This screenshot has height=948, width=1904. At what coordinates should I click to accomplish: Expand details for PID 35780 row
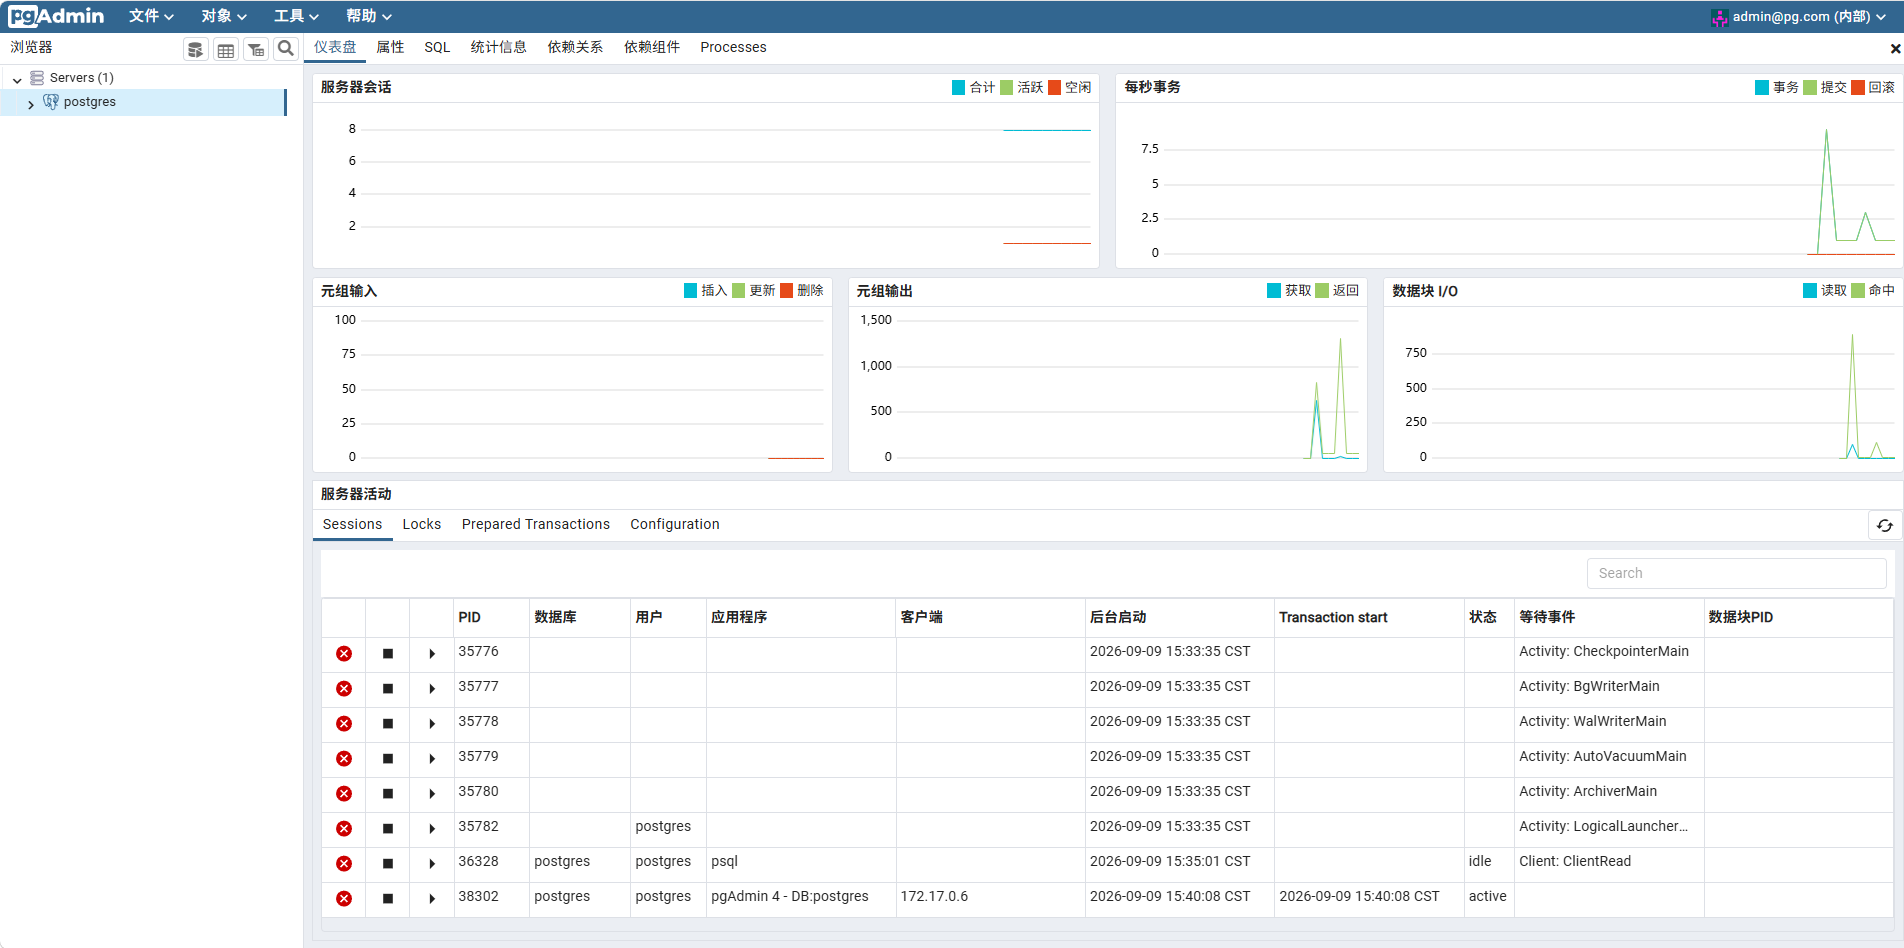[x=432, y=794]
